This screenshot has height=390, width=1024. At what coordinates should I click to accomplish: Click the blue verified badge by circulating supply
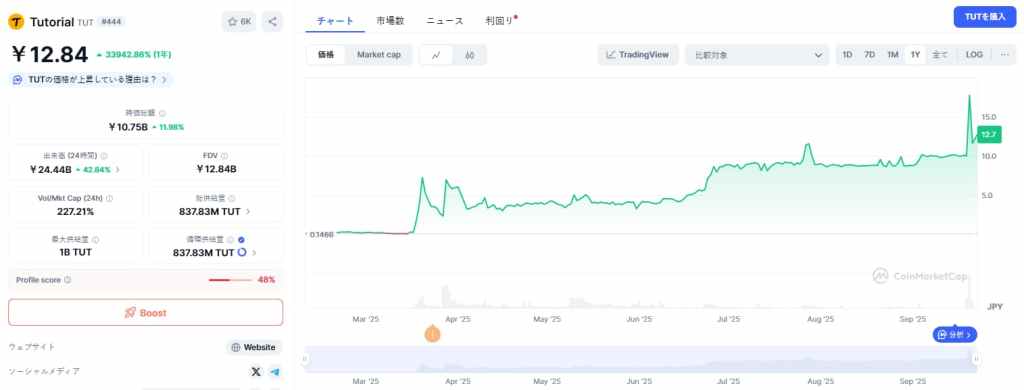[241, 240]
